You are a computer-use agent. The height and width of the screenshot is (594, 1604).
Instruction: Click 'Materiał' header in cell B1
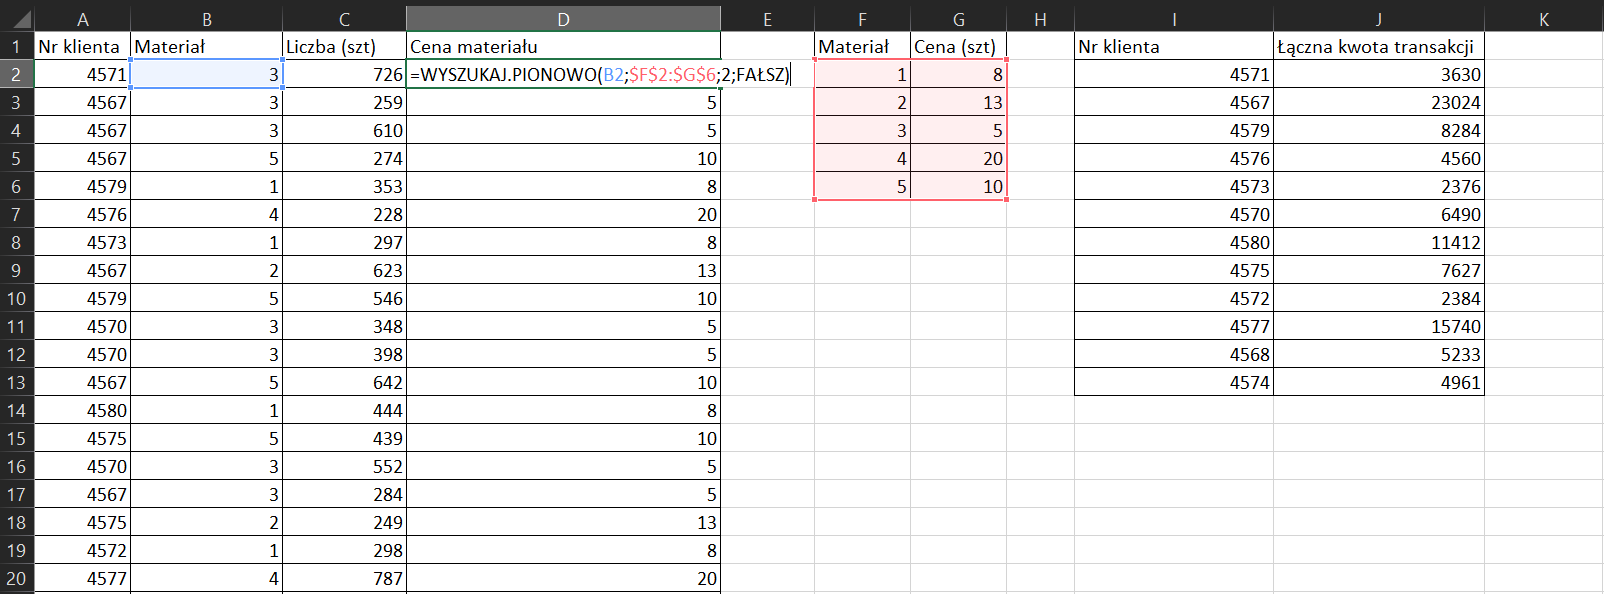pyautogui.click(x=207, y=46)
